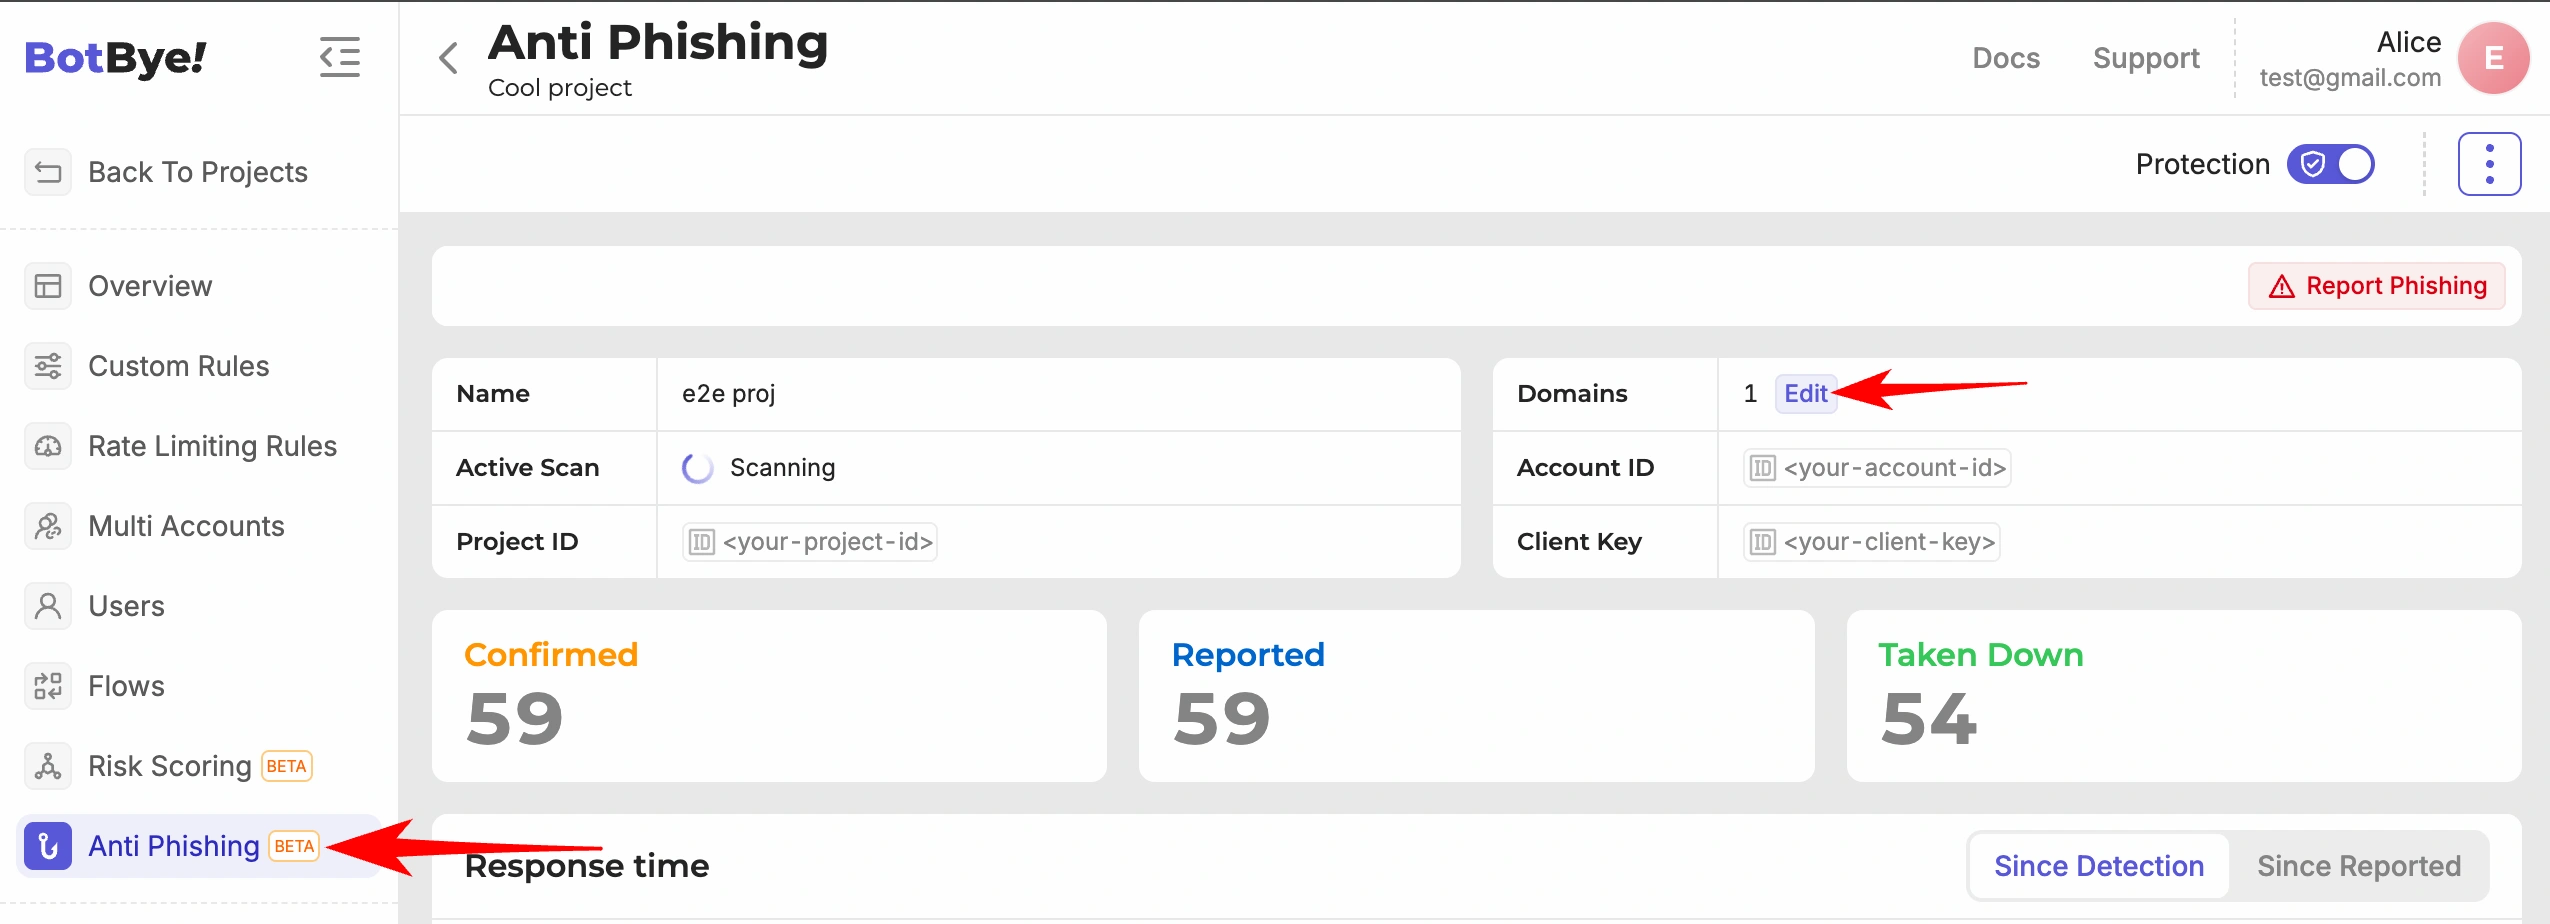Screen dimensions: 2550x924
Task: Click the test@gmail.com account email
Action: pyautogui.click(x=2350, y=78)
